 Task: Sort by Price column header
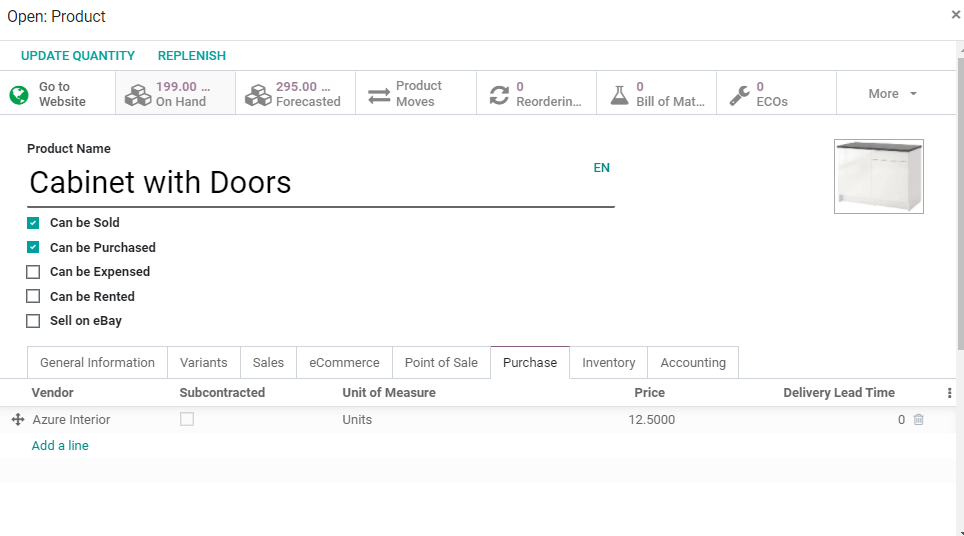pyautogui.click(x=649, y=393)
